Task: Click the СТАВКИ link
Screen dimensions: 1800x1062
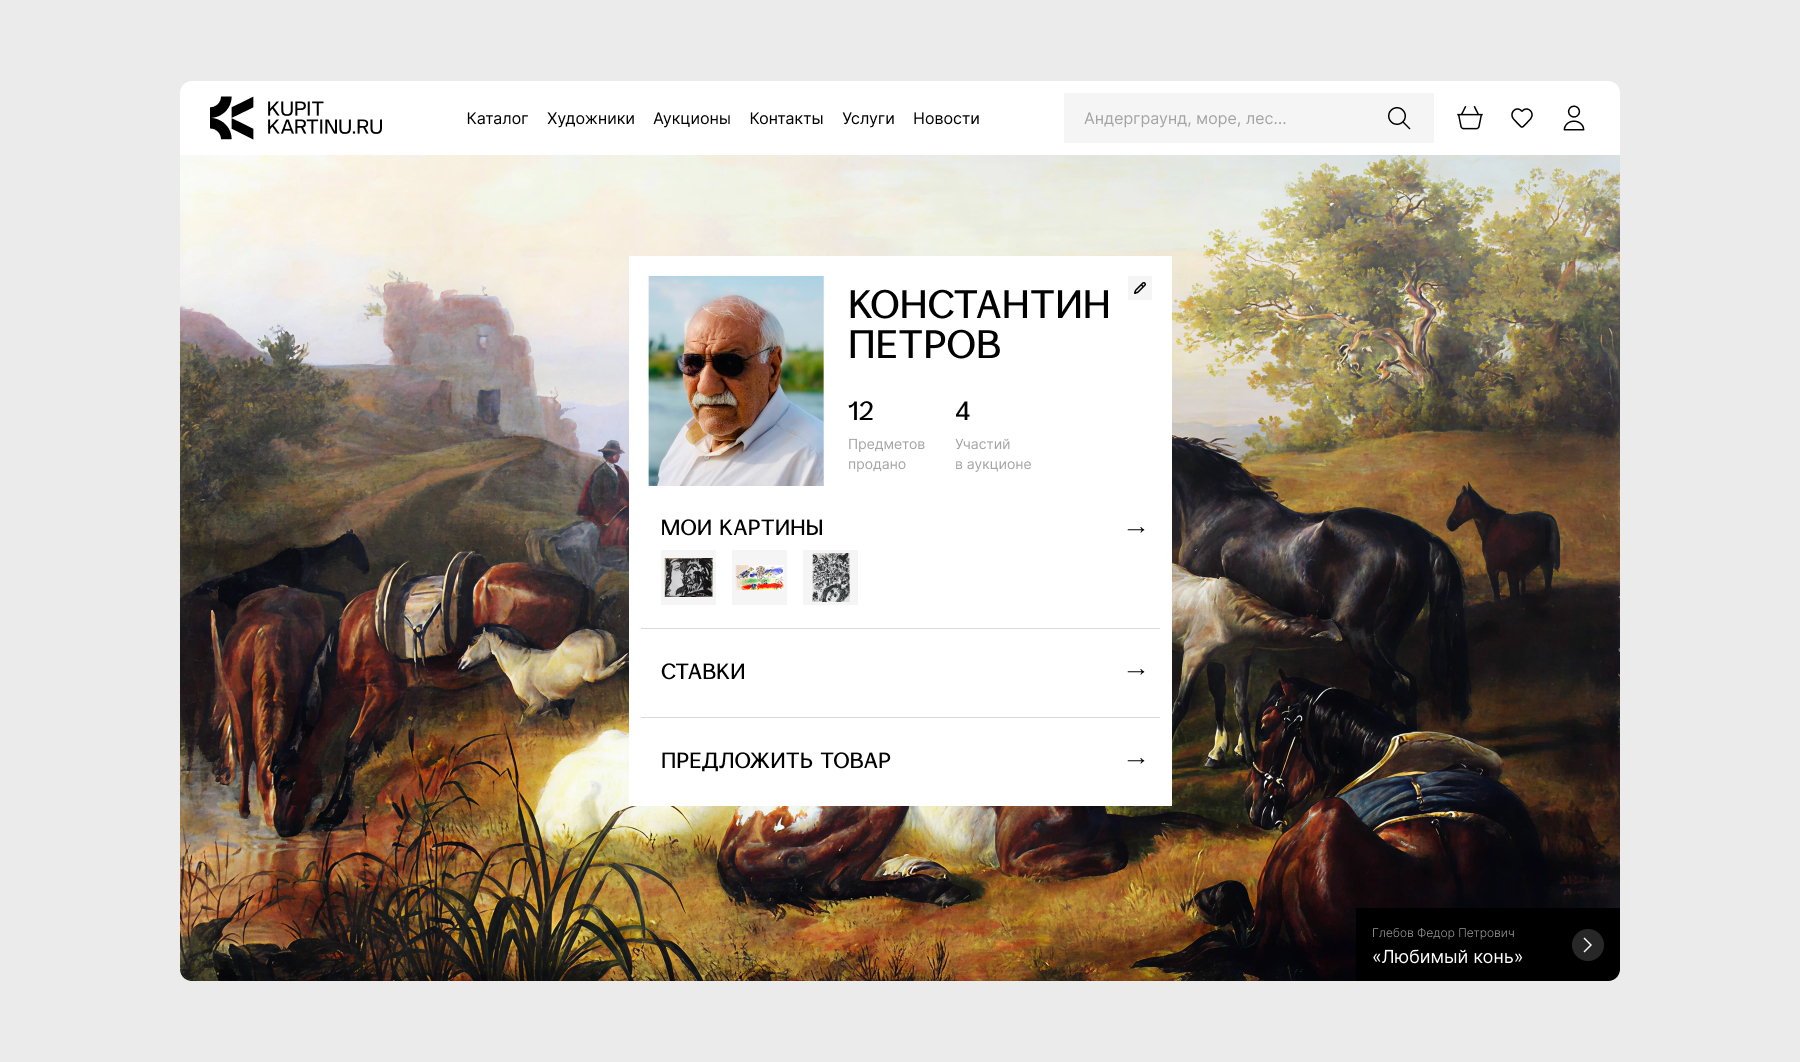Action: [x=703, y=672]
